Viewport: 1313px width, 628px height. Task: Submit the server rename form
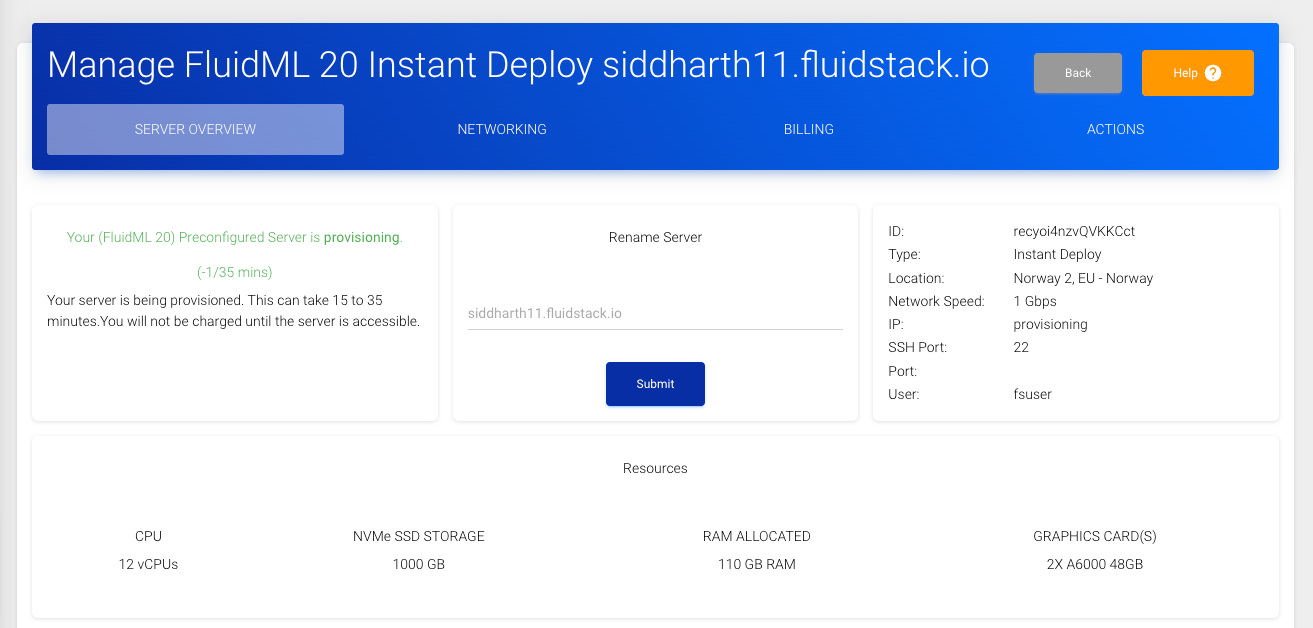coord(655,384)
